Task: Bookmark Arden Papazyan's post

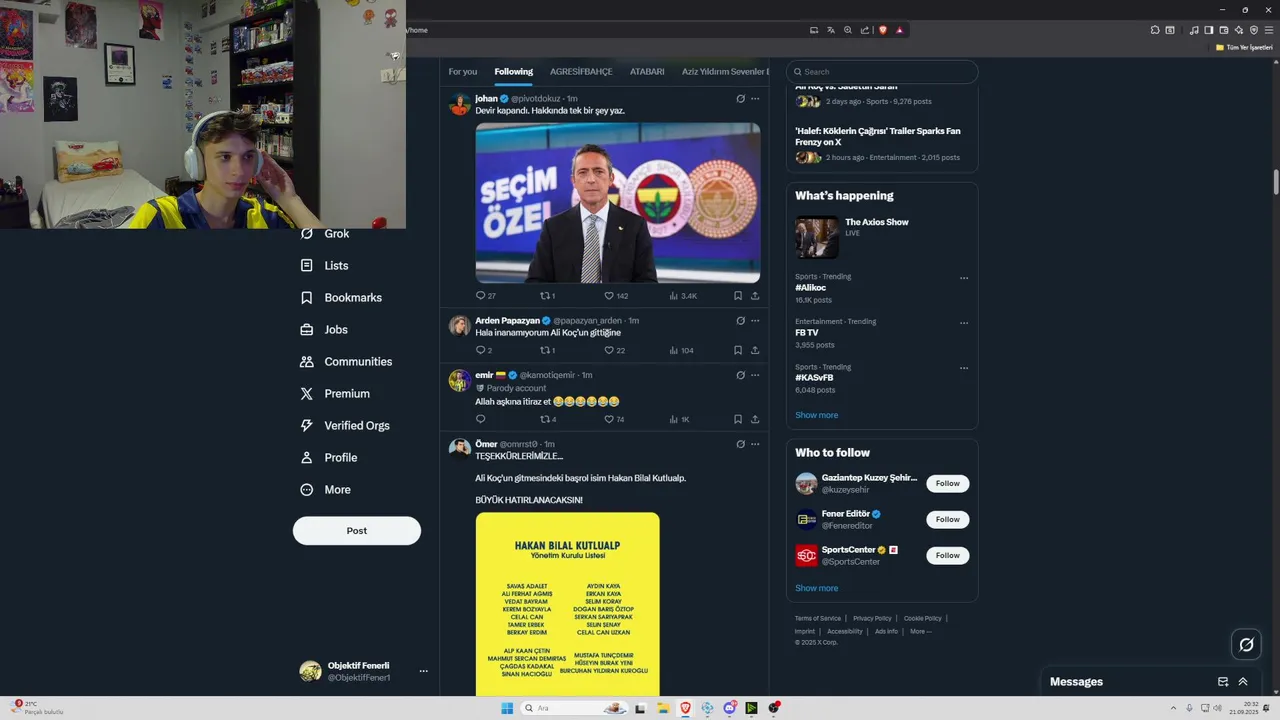Action: (x=738, y=350)
